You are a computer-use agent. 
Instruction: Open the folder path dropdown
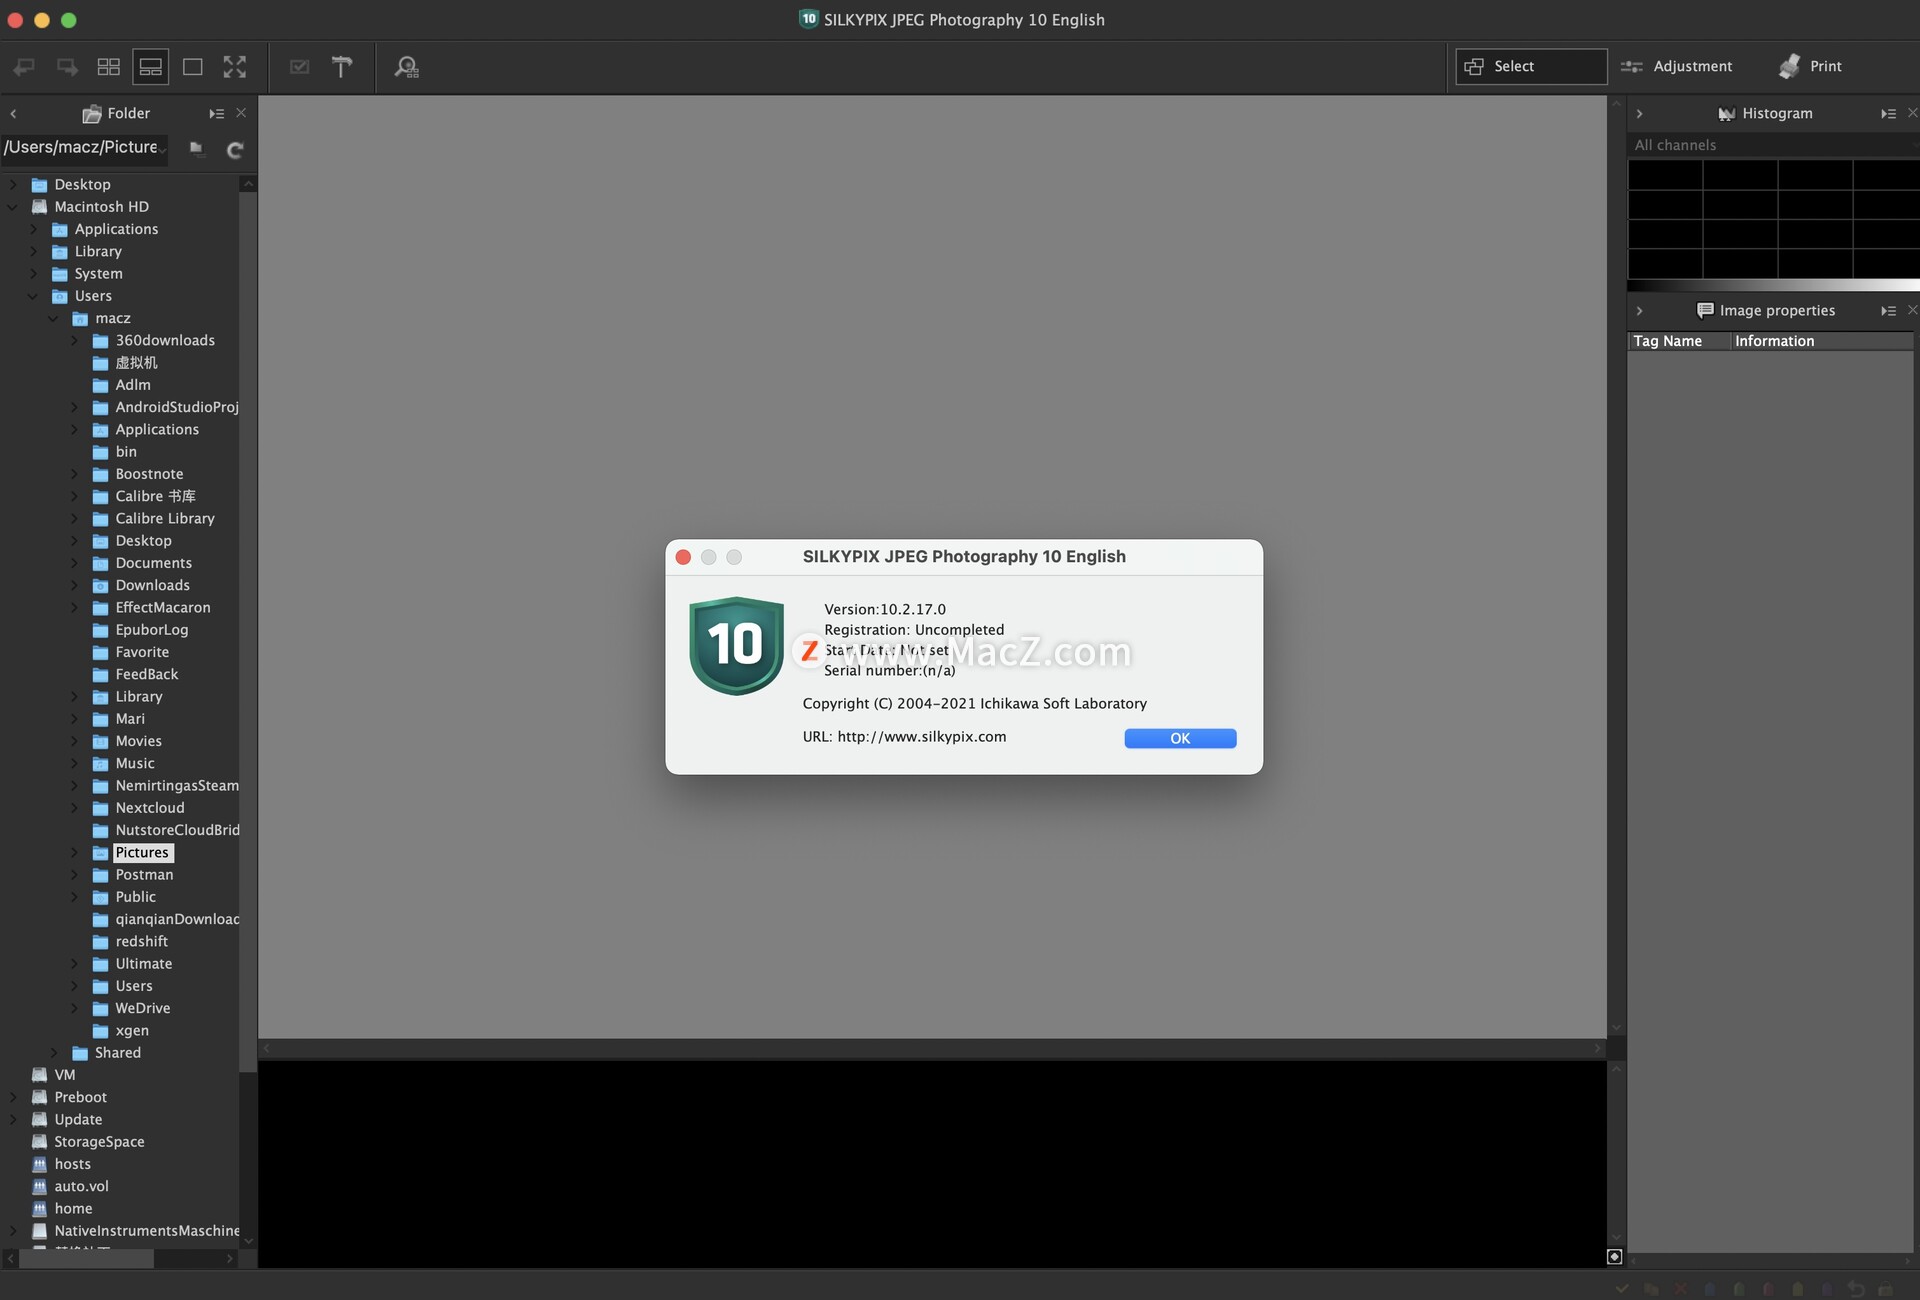pos(163,151)
